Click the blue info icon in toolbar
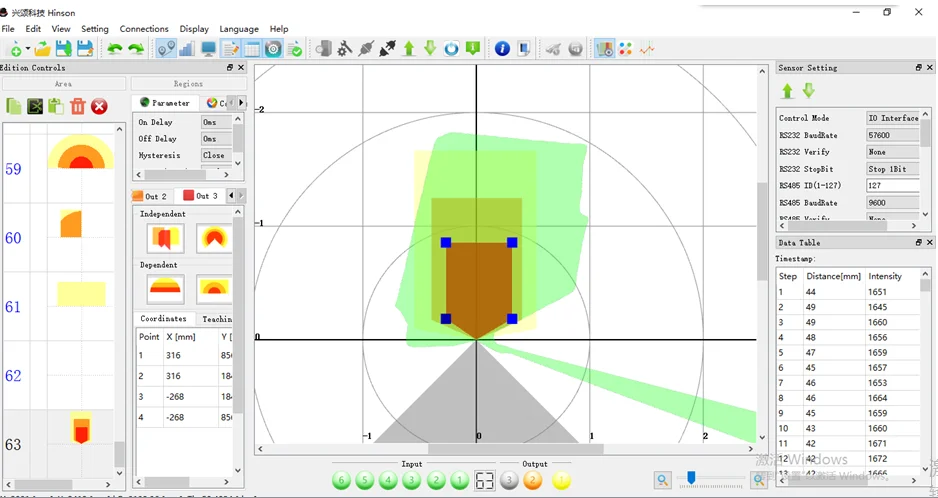The width and height of the screenshot is (938, 498). point(502,48)
